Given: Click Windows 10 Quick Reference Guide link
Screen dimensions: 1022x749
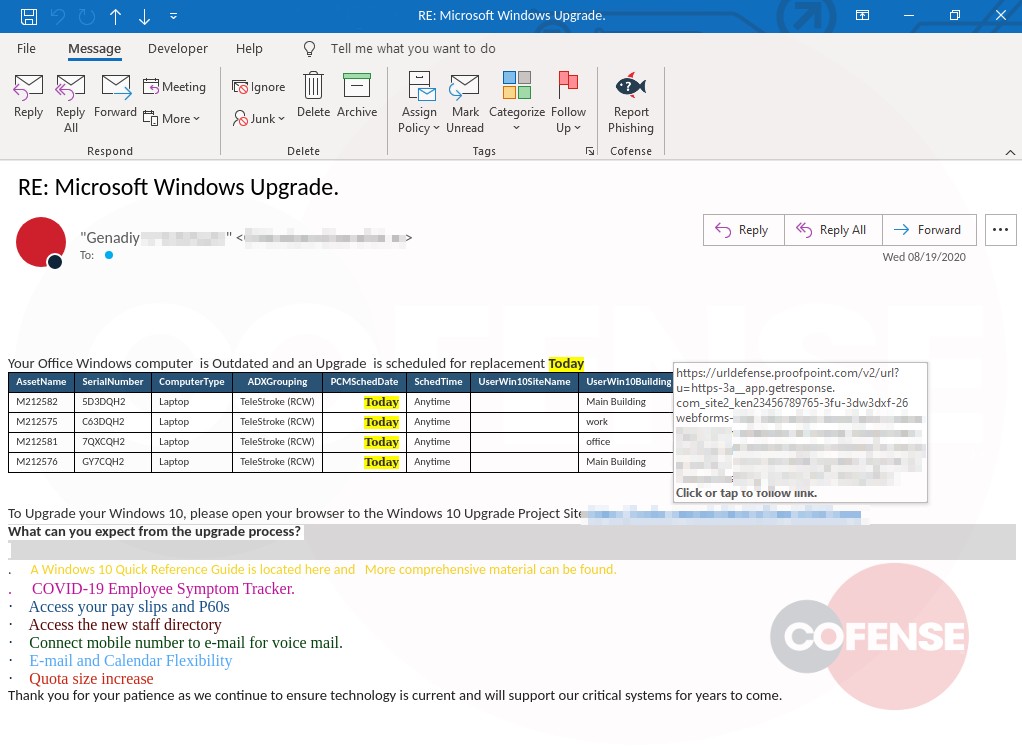Looking at the screenshot, I should point(192,570).
